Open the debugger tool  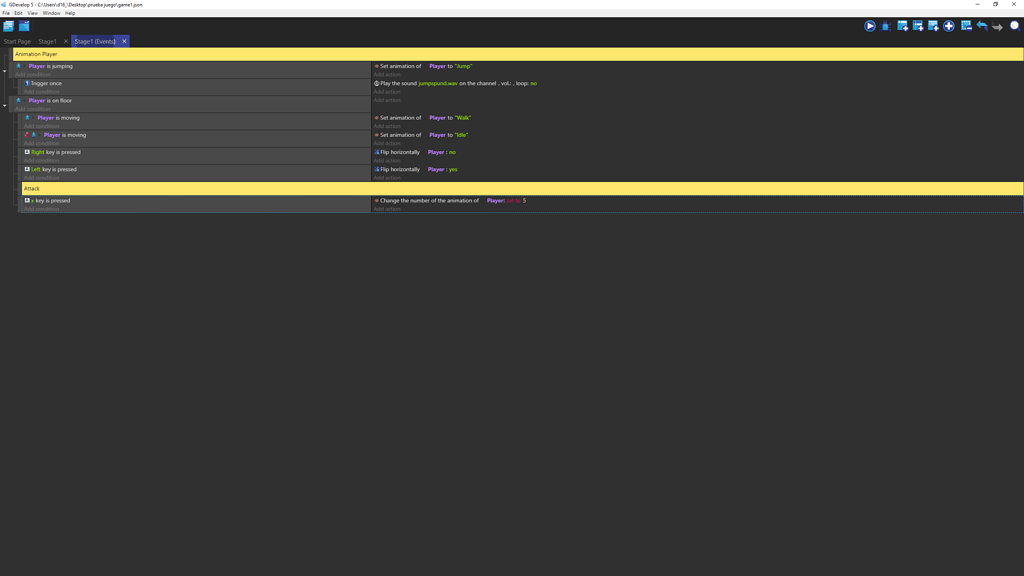coord(884,26)
